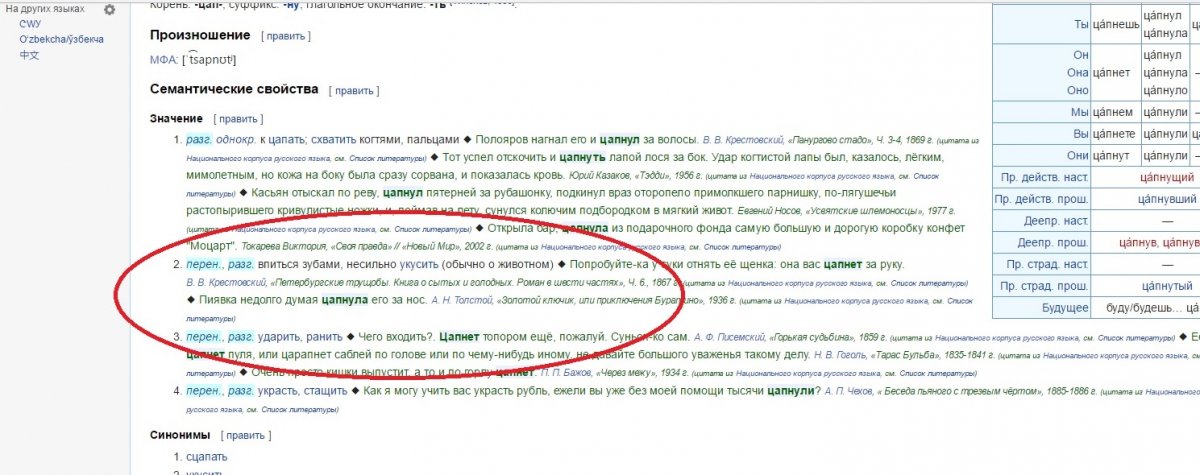
Task: Click the 'перен.' label in definition 2
Action: click(204, 264)
